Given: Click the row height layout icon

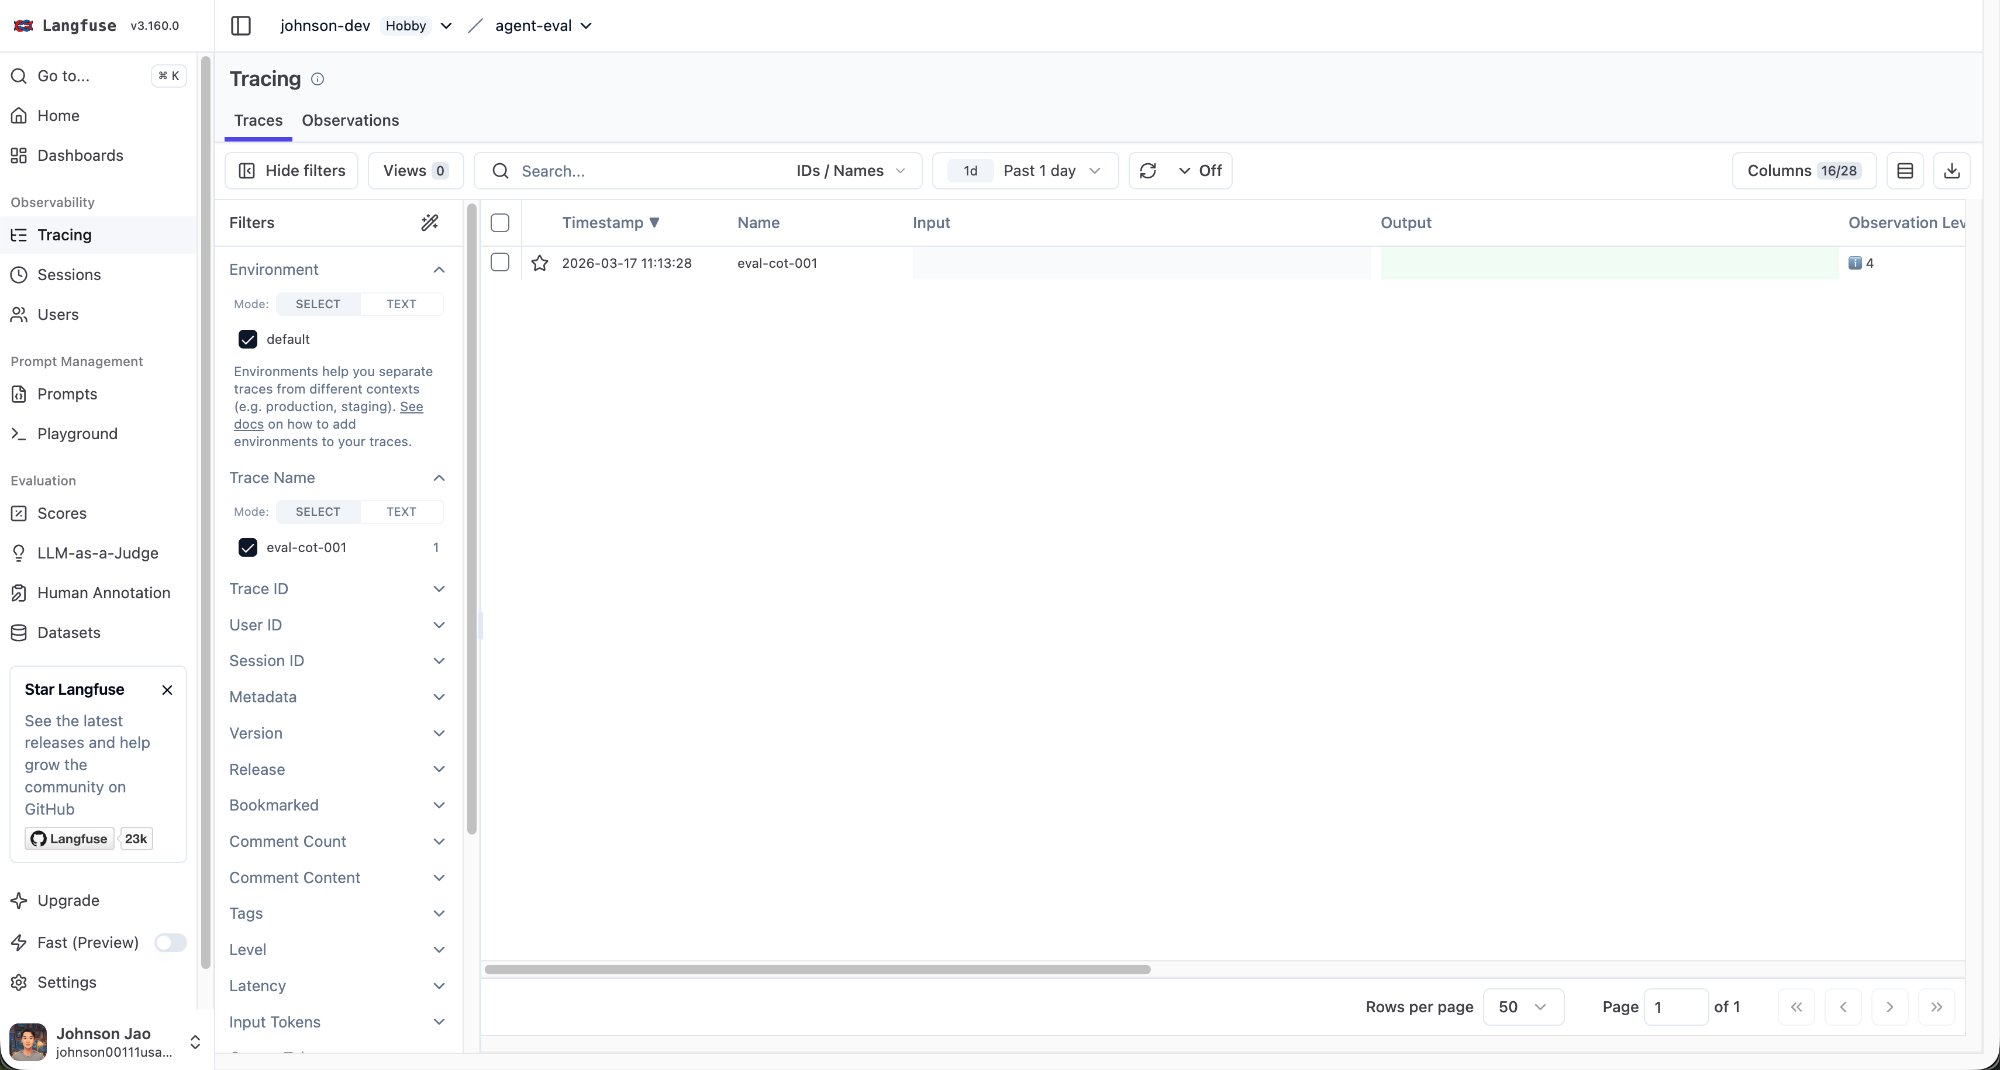Looking at the screenshot, I should click(x=1904, y=170).
